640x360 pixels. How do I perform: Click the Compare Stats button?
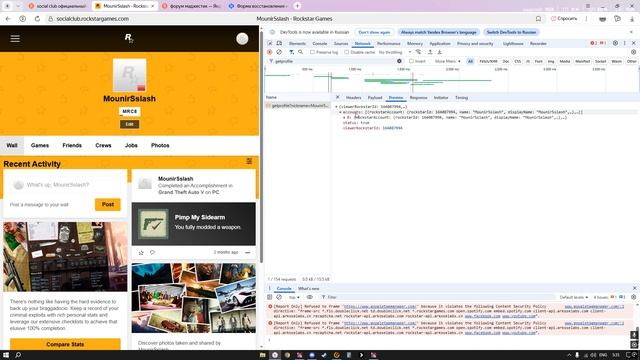tap(65, 344)
